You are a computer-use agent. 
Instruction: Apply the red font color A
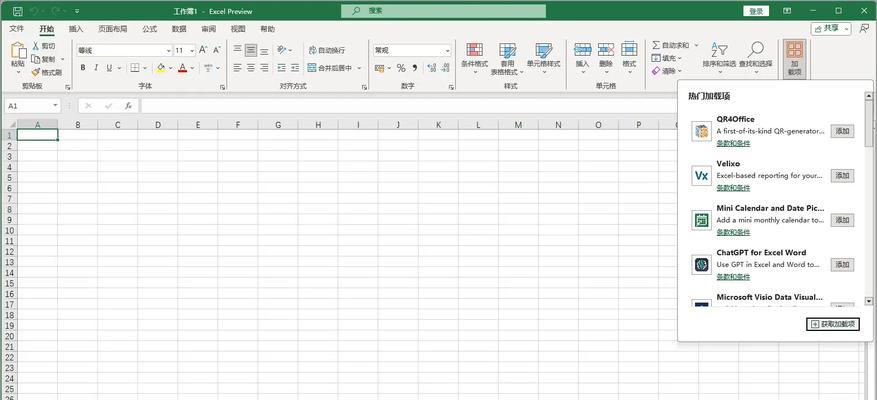[182, 68]
